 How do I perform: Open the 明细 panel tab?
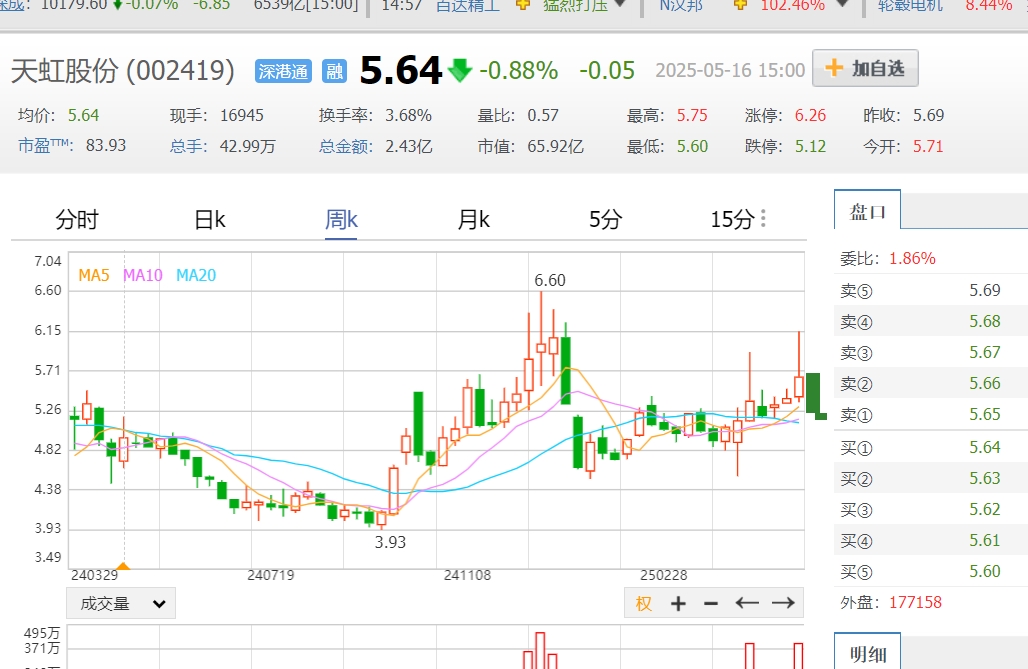click(x=867, y=653)
